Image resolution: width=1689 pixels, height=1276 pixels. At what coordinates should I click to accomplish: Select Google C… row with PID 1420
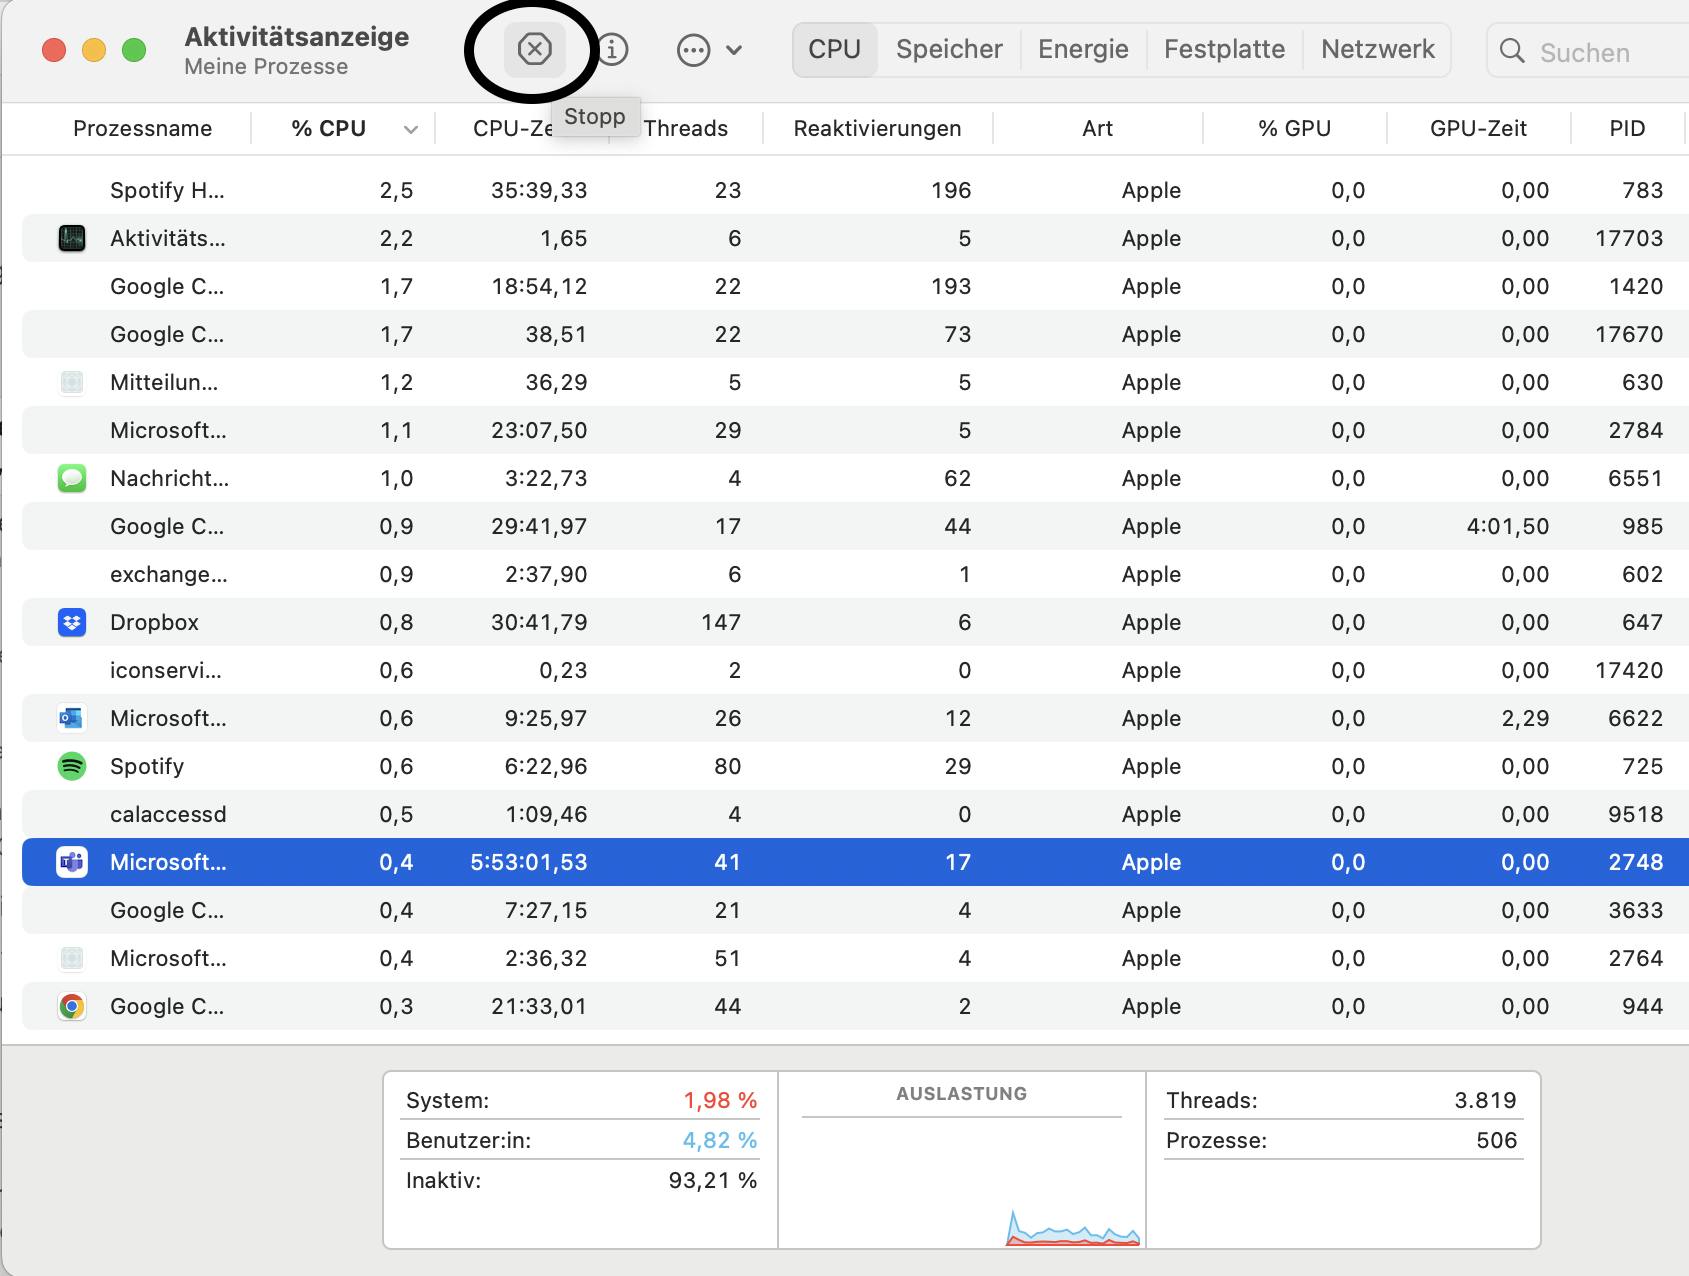(855, 286)
